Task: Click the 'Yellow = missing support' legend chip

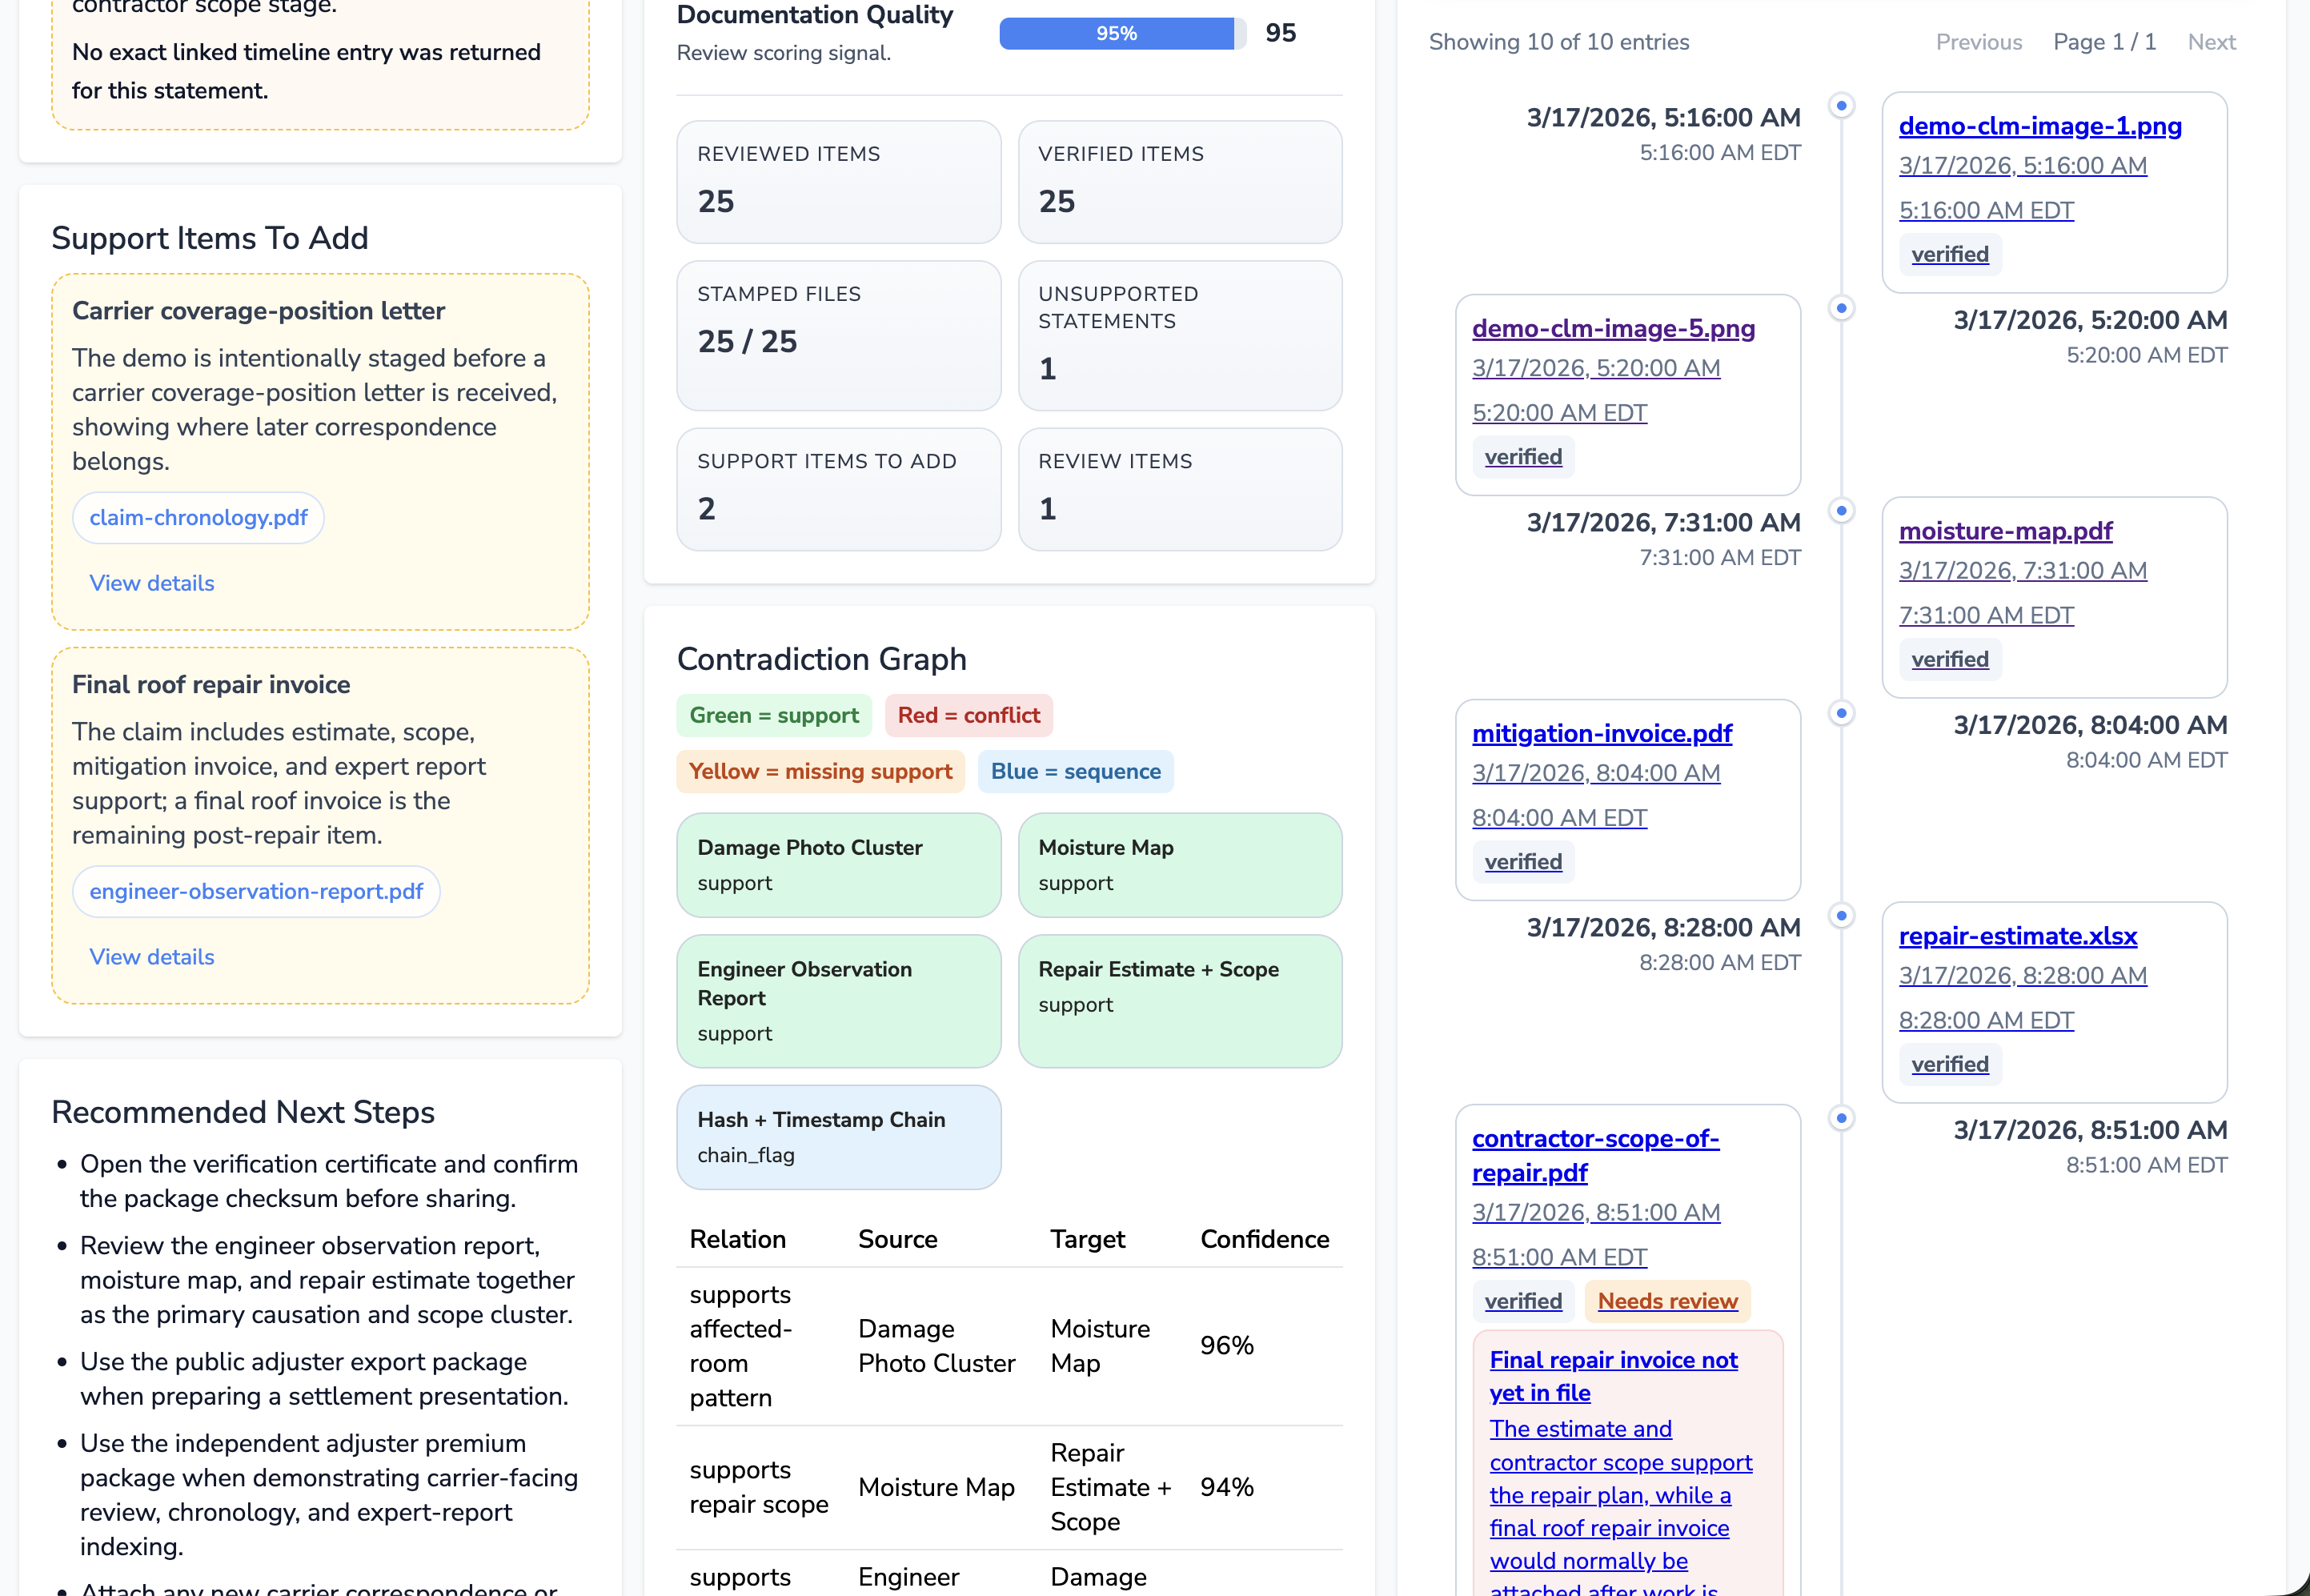Action: coord(820,771)
